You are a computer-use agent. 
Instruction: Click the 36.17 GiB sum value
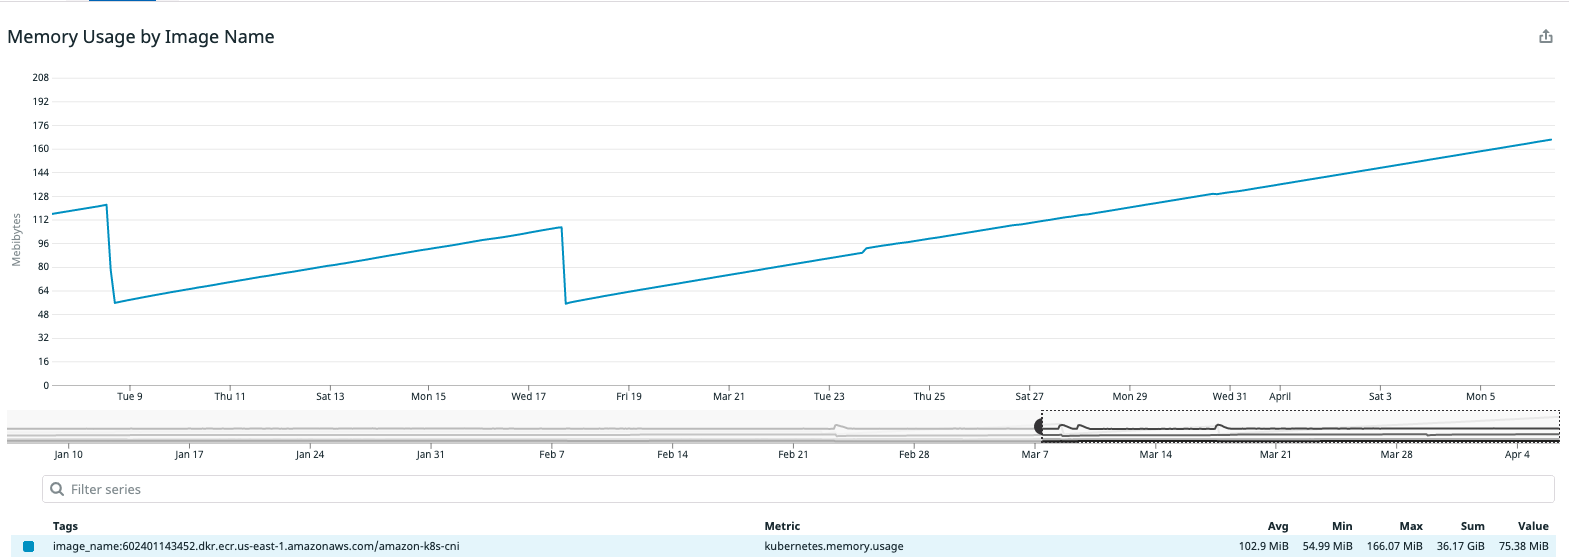tap(1461, 546)
